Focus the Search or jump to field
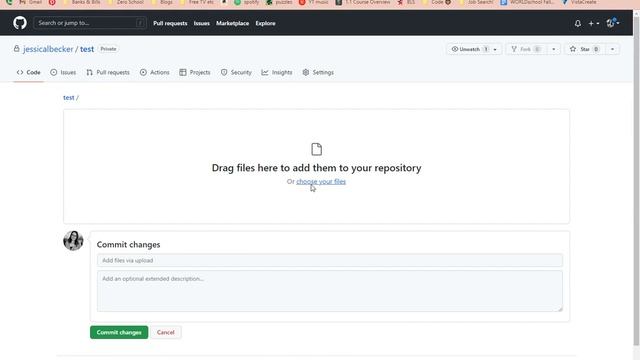Image resolution: width=640 pixels, height=360 pixels. click(89, 23)
